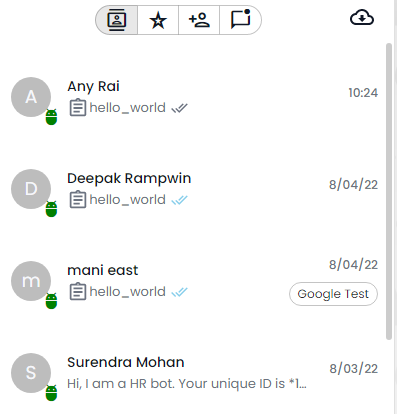Click the add contact icon
This screenshot has height=414, width=397.
coord(199,20)
